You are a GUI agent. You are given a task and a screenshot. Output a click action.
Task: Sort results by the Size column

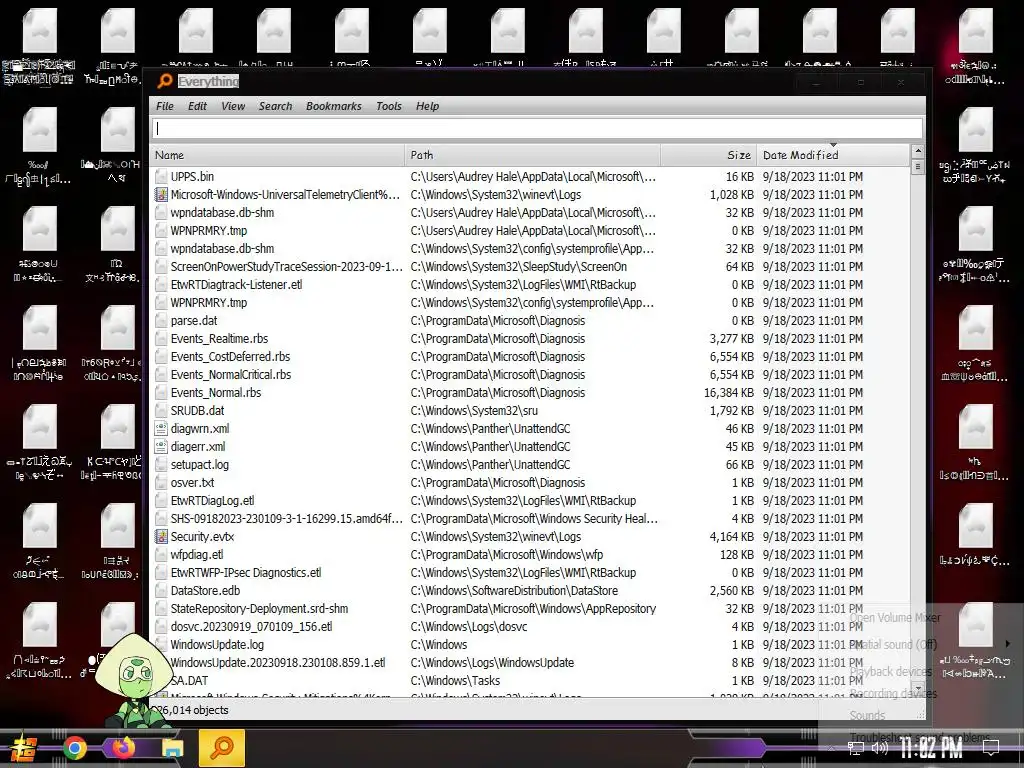[x=709, y=155]
